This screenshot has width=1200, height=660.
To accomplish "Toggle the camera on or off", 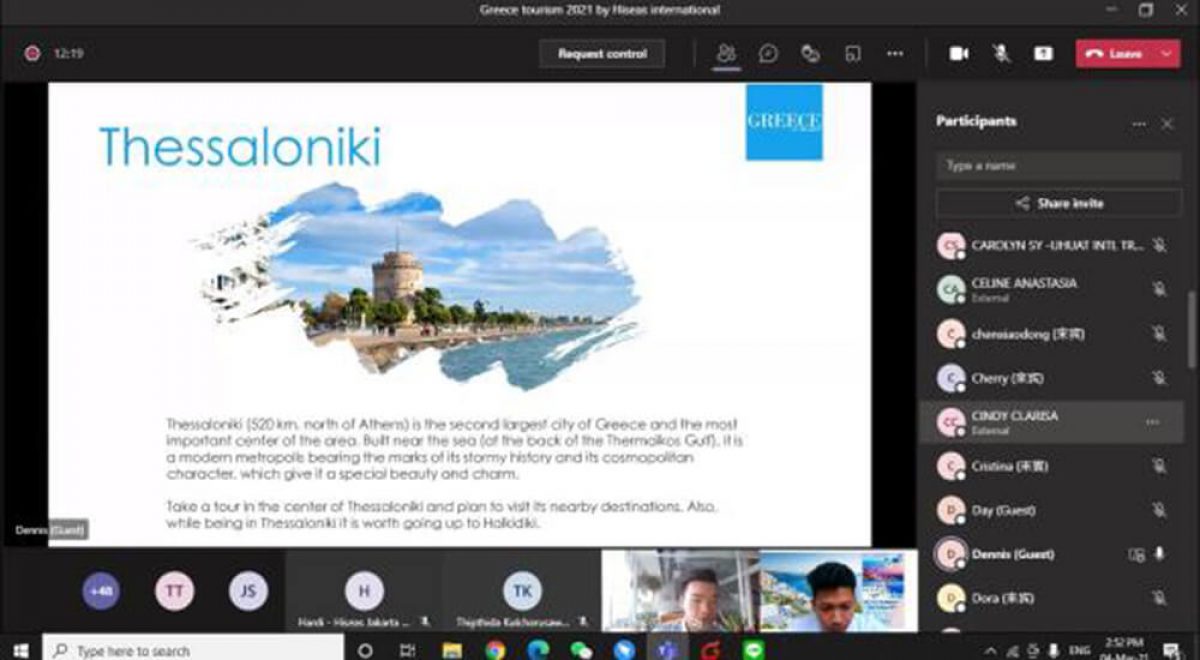I will click(x=959, y=54).
